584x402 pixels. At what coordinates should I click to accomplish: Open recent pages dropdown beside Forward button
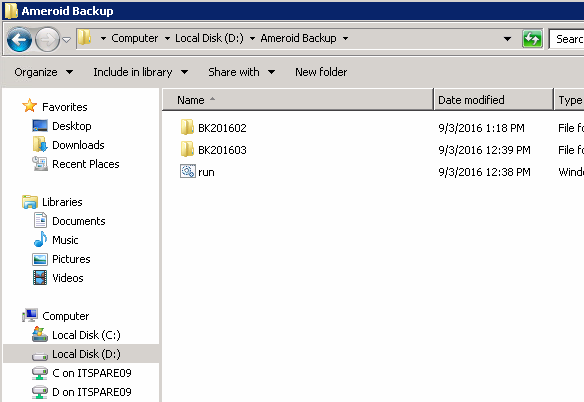click(x=66, y=39)
